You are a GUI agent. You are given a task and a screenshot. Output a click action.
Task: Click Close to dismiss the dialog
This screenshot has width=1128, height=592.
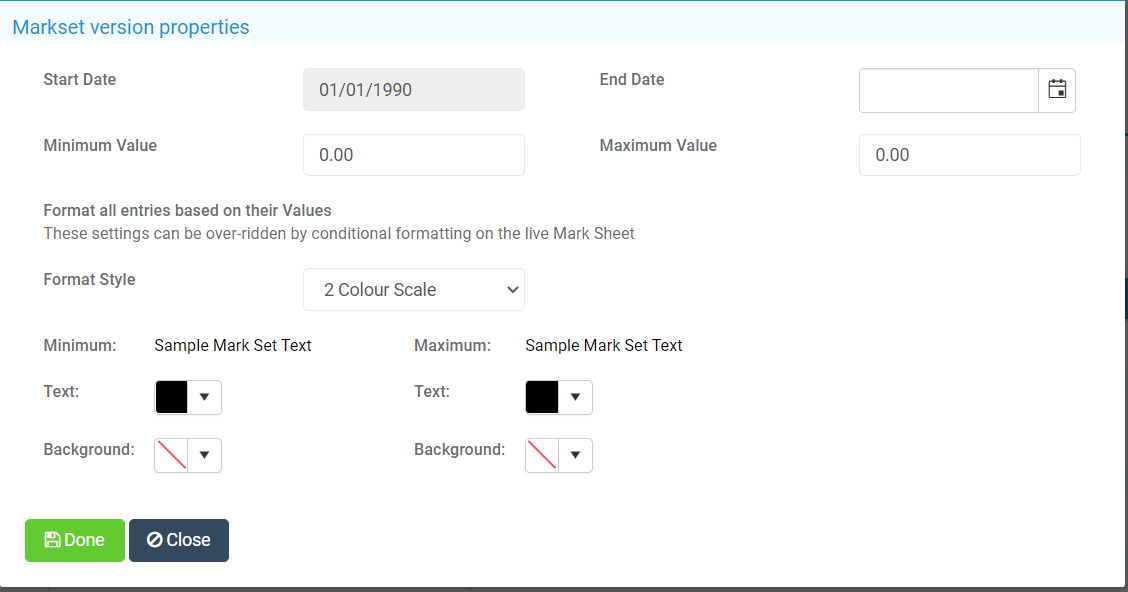(x=178, y=539)
